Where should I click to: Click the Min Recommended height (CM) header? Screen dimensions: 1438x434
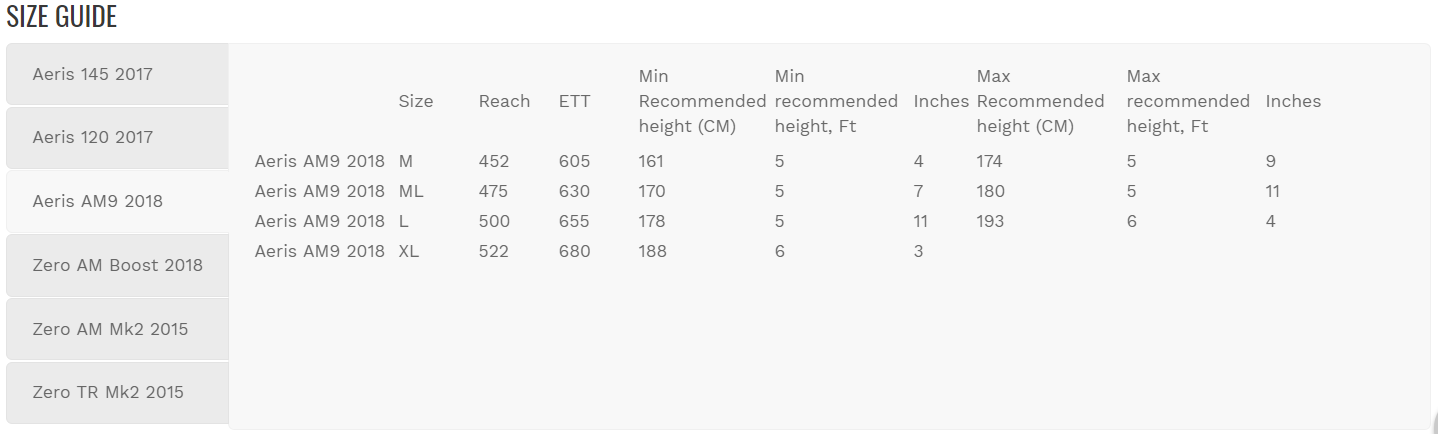pyautogui.click(x=702, y=101)
